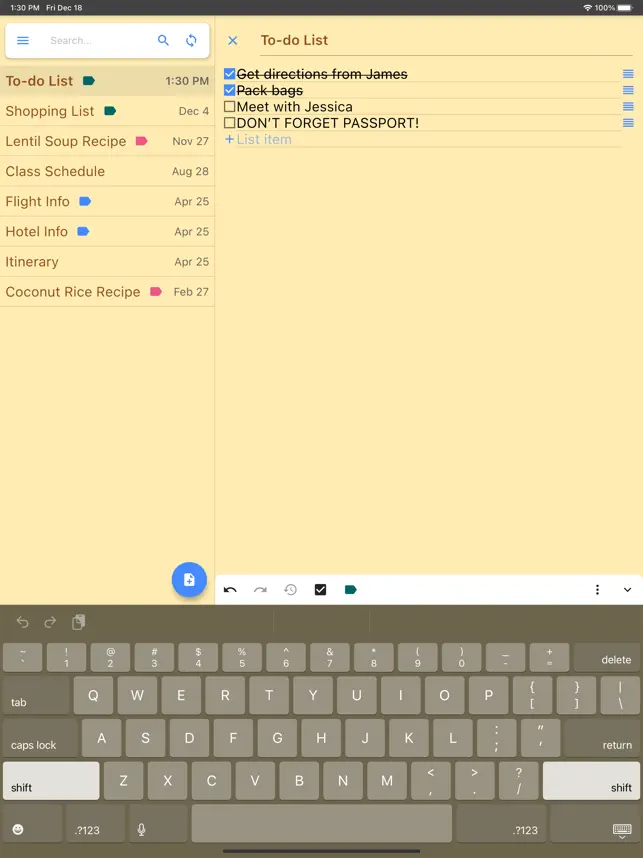Viewport: 643px width, 858px height.
Task: Open the hamburger menu in search bar
Action: tap(23, 40)
